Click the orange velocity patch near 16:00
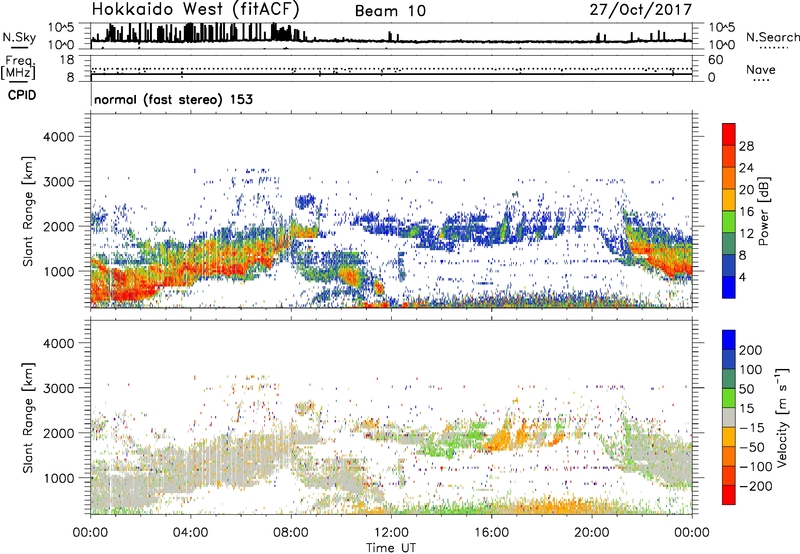 point(497,441)
